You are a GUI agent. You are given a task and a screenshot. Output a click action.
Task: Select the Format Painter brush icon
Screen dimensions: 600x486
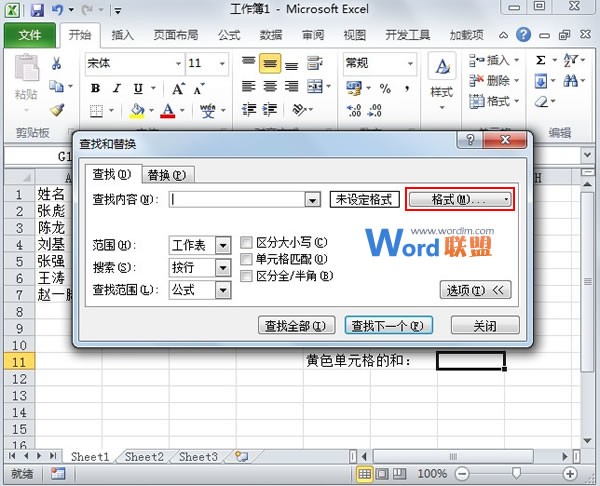pos(57,110)
